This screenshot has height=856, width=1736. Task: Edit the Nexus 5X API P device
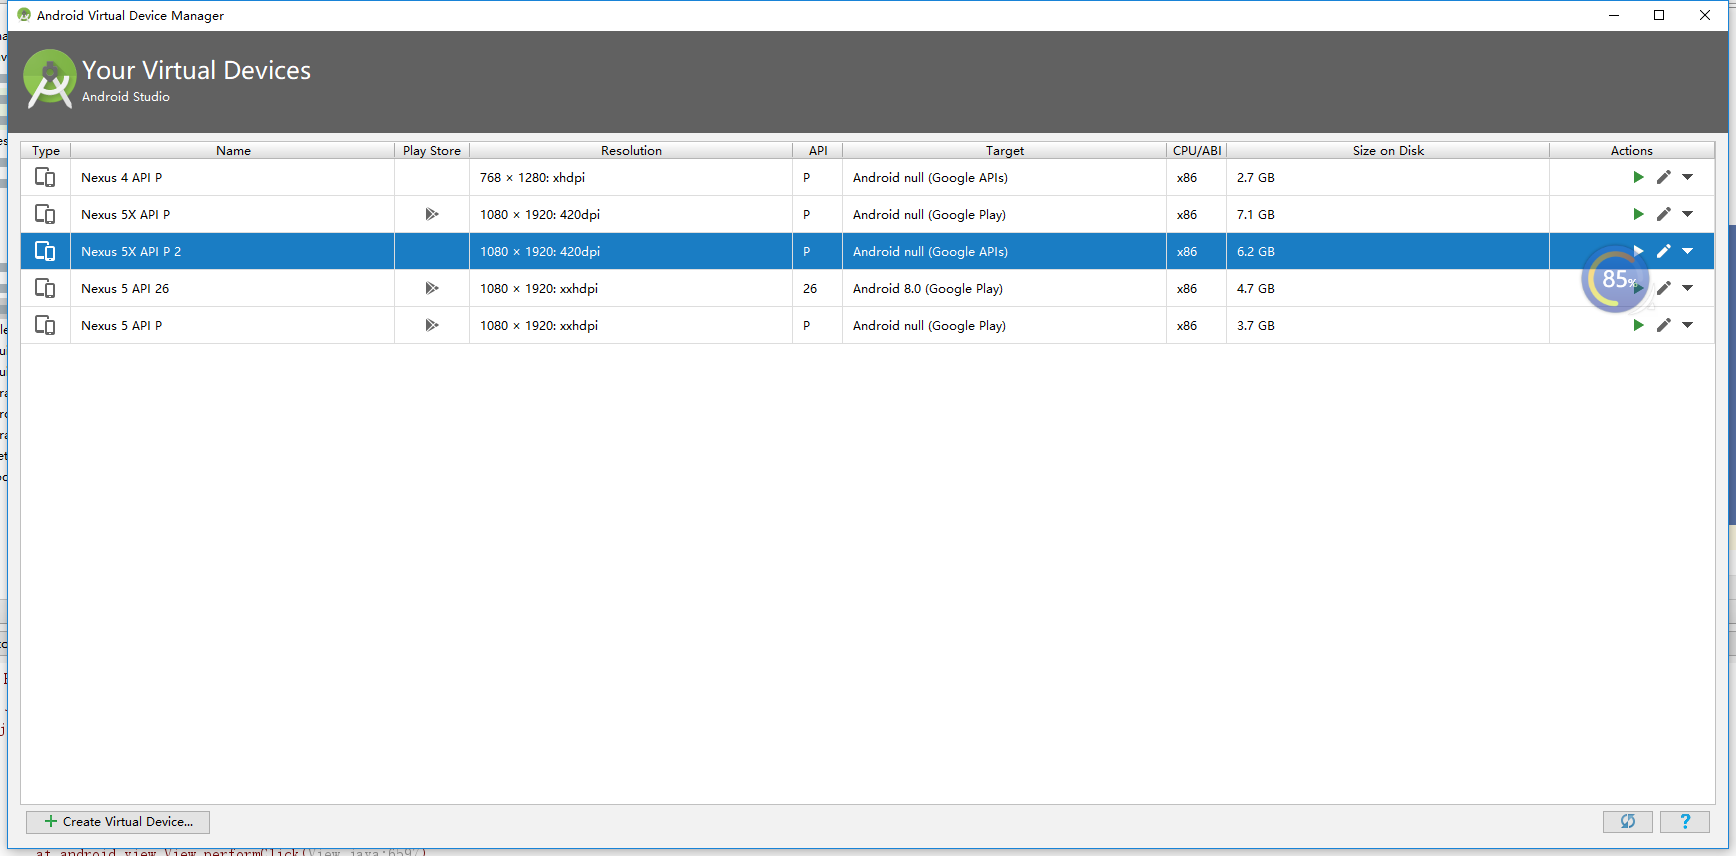click(x=1663, y=214)
